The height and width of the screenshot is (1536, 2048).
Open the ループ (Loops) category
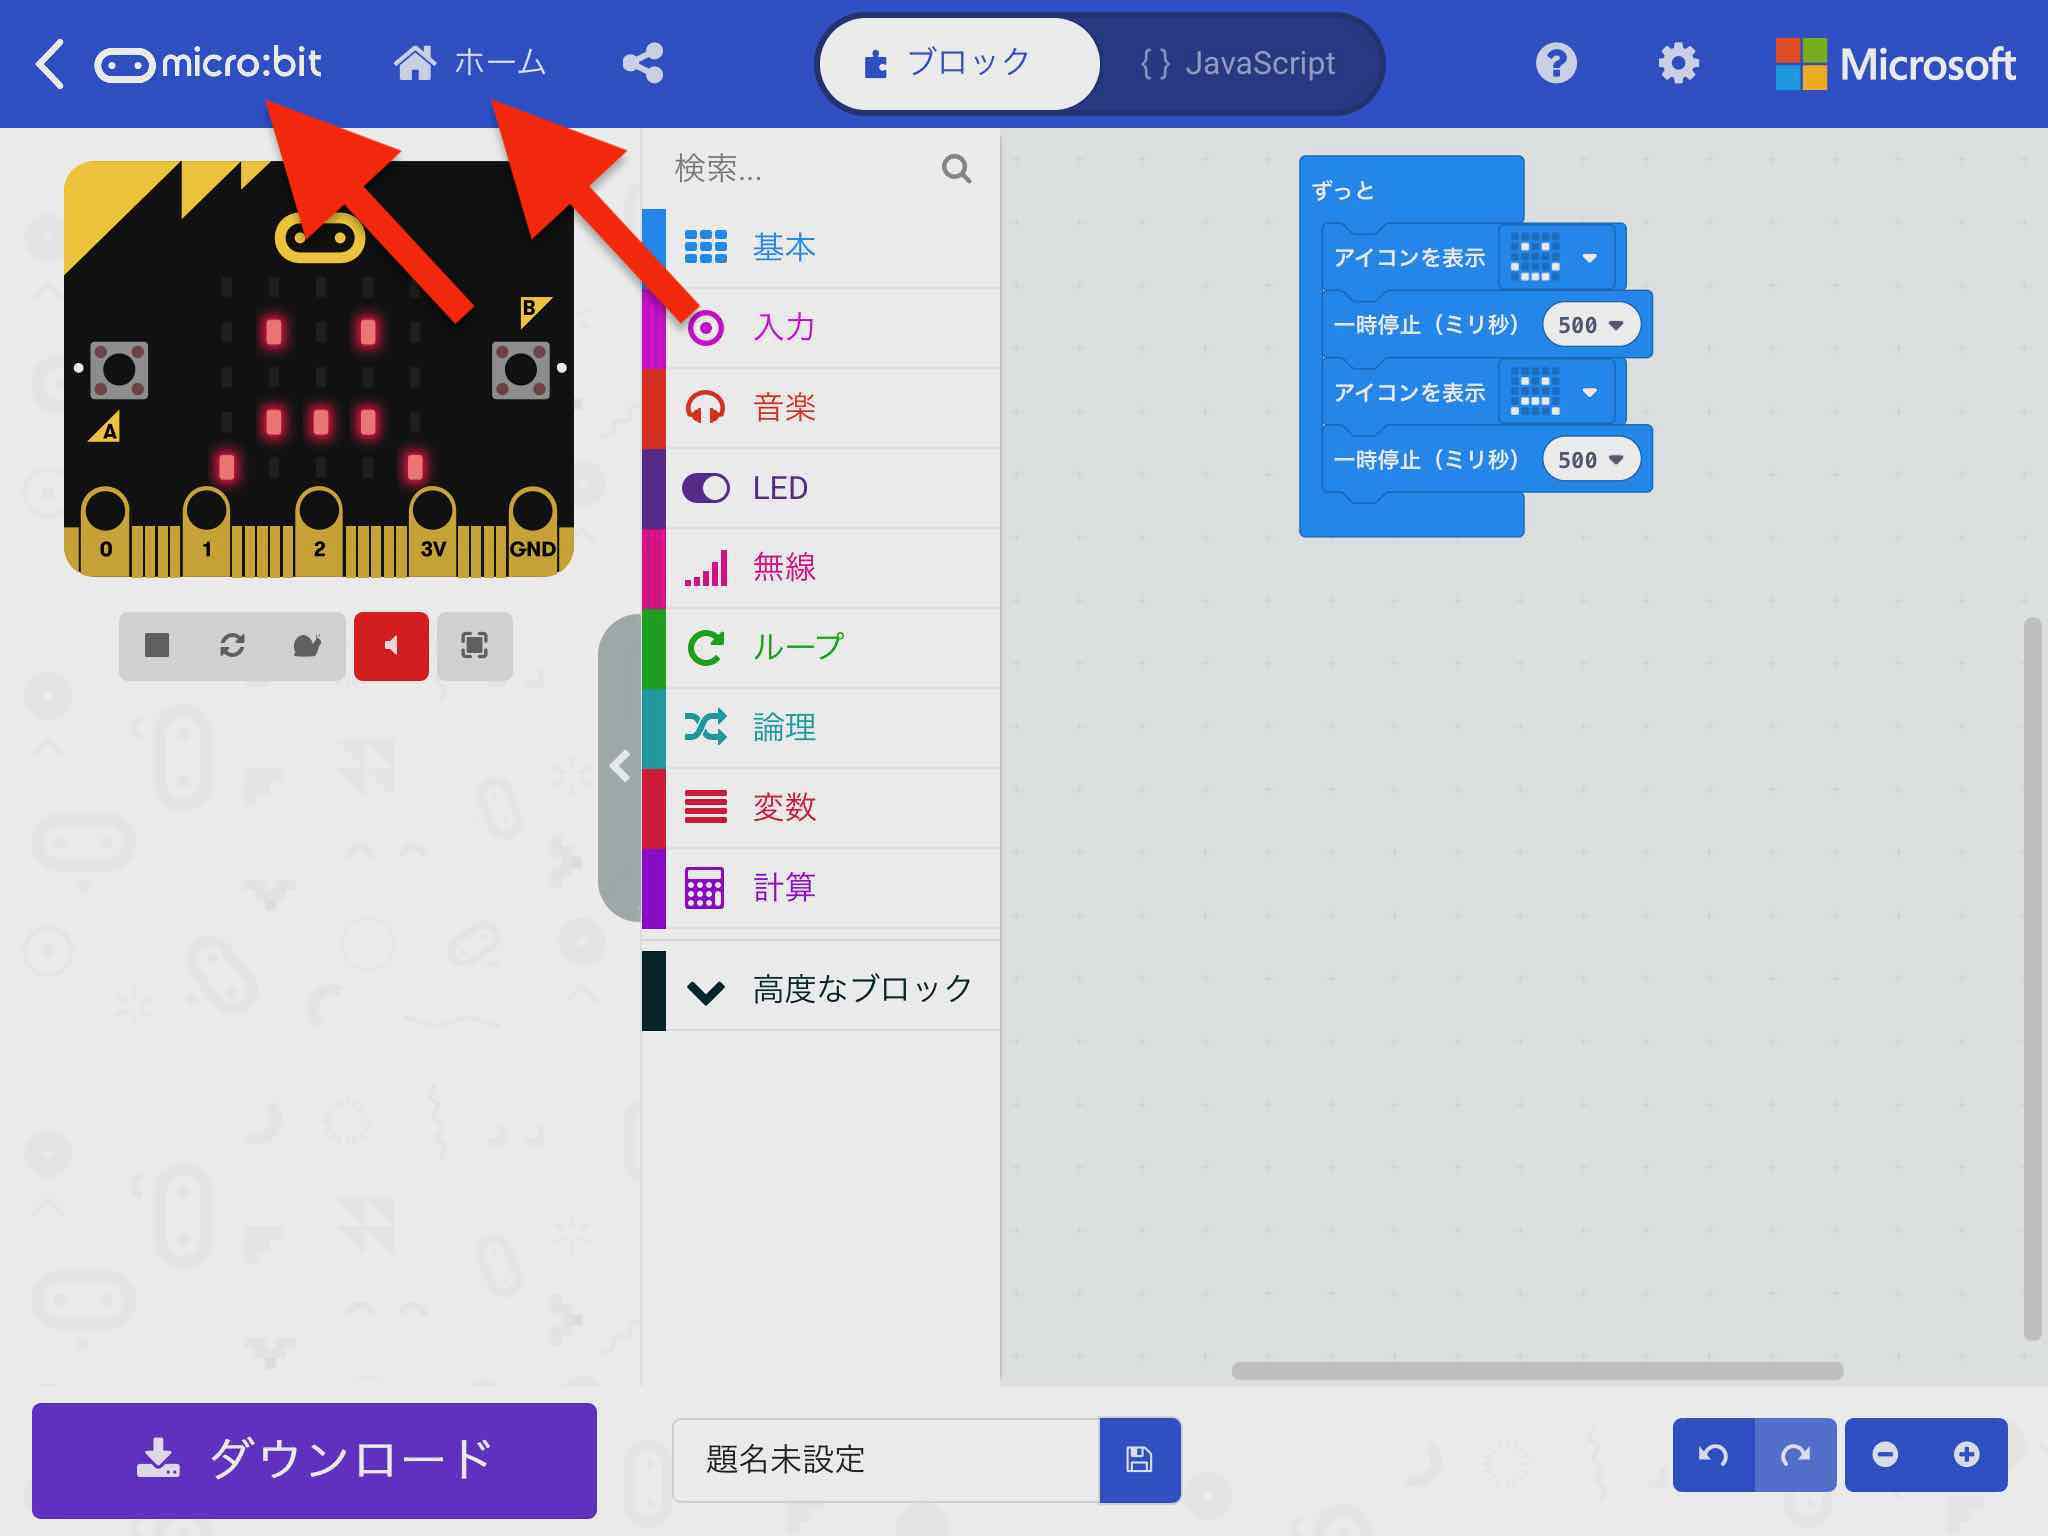point(795,647)
